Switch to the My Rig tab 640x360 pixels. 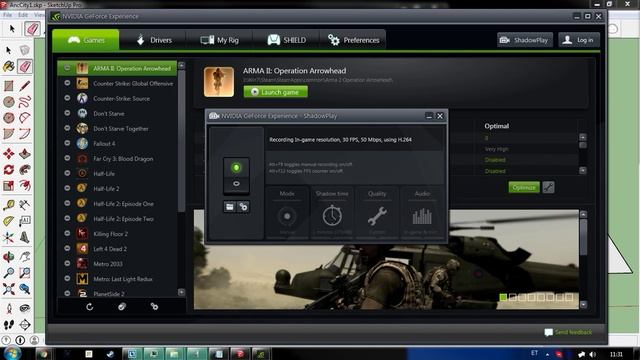click(220, 40)
